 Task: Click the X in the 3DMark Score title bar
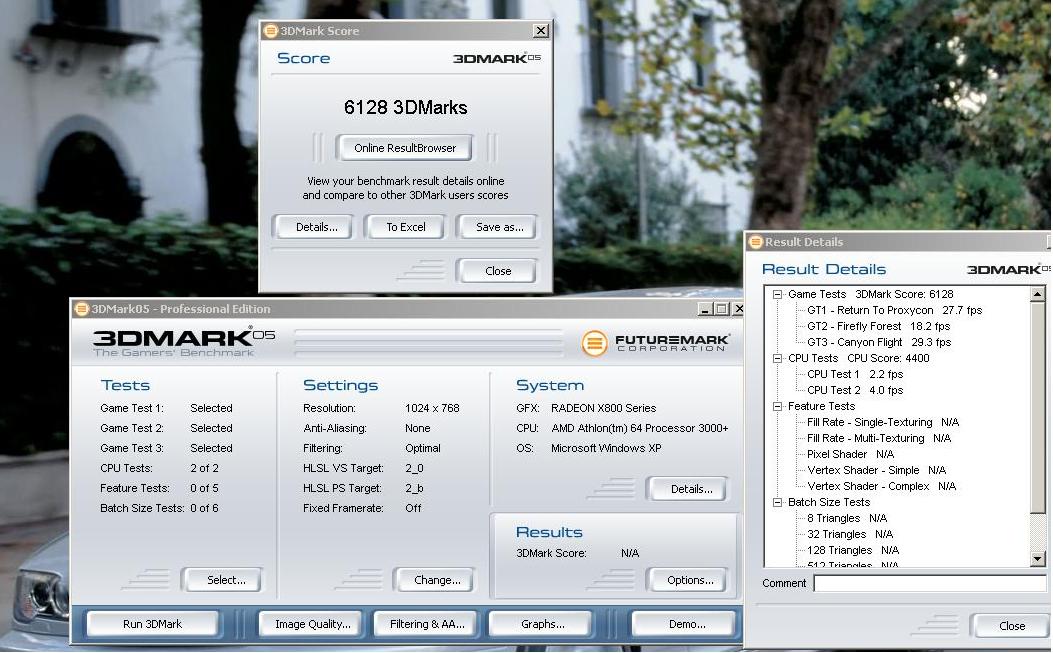[x=541, y=31]
